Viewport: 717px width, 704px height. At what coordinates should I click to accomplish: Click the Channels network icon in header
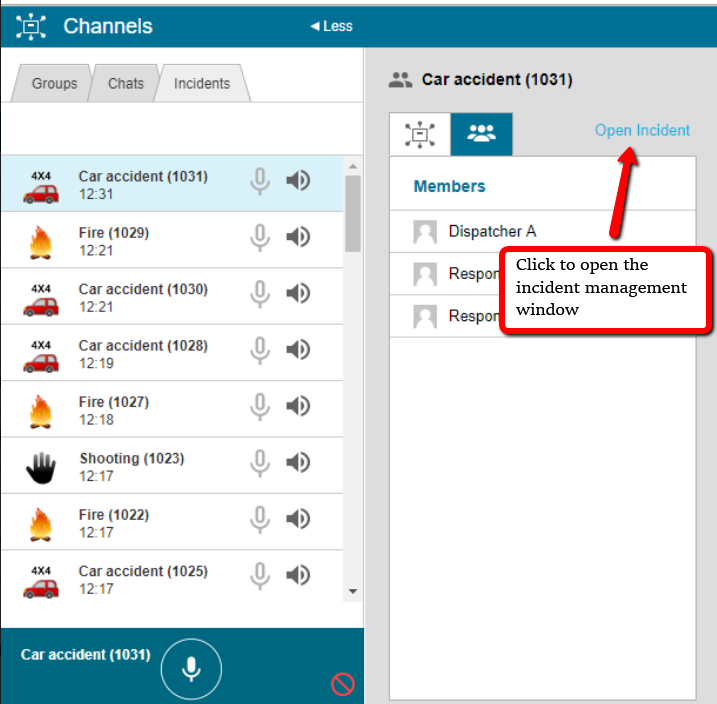tap(31, 26)
